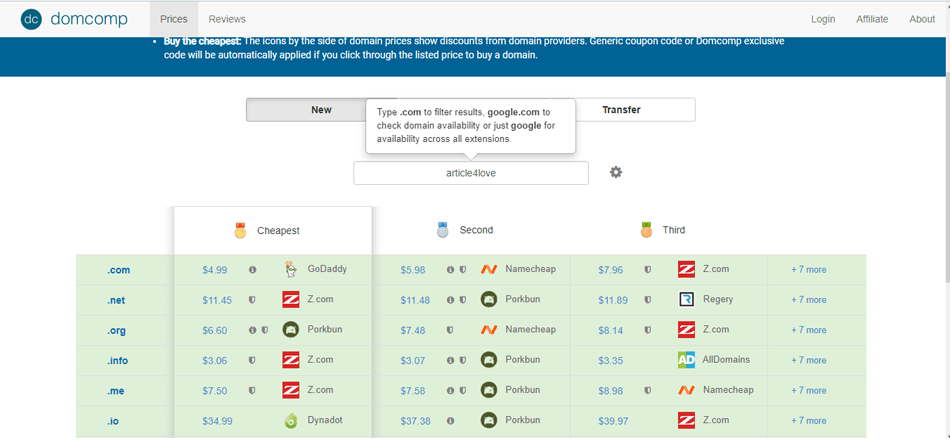The width and height of the screenshot is (950, 440).
Task: Click info icon beside $37.38 price
Action: coord(450,421)
